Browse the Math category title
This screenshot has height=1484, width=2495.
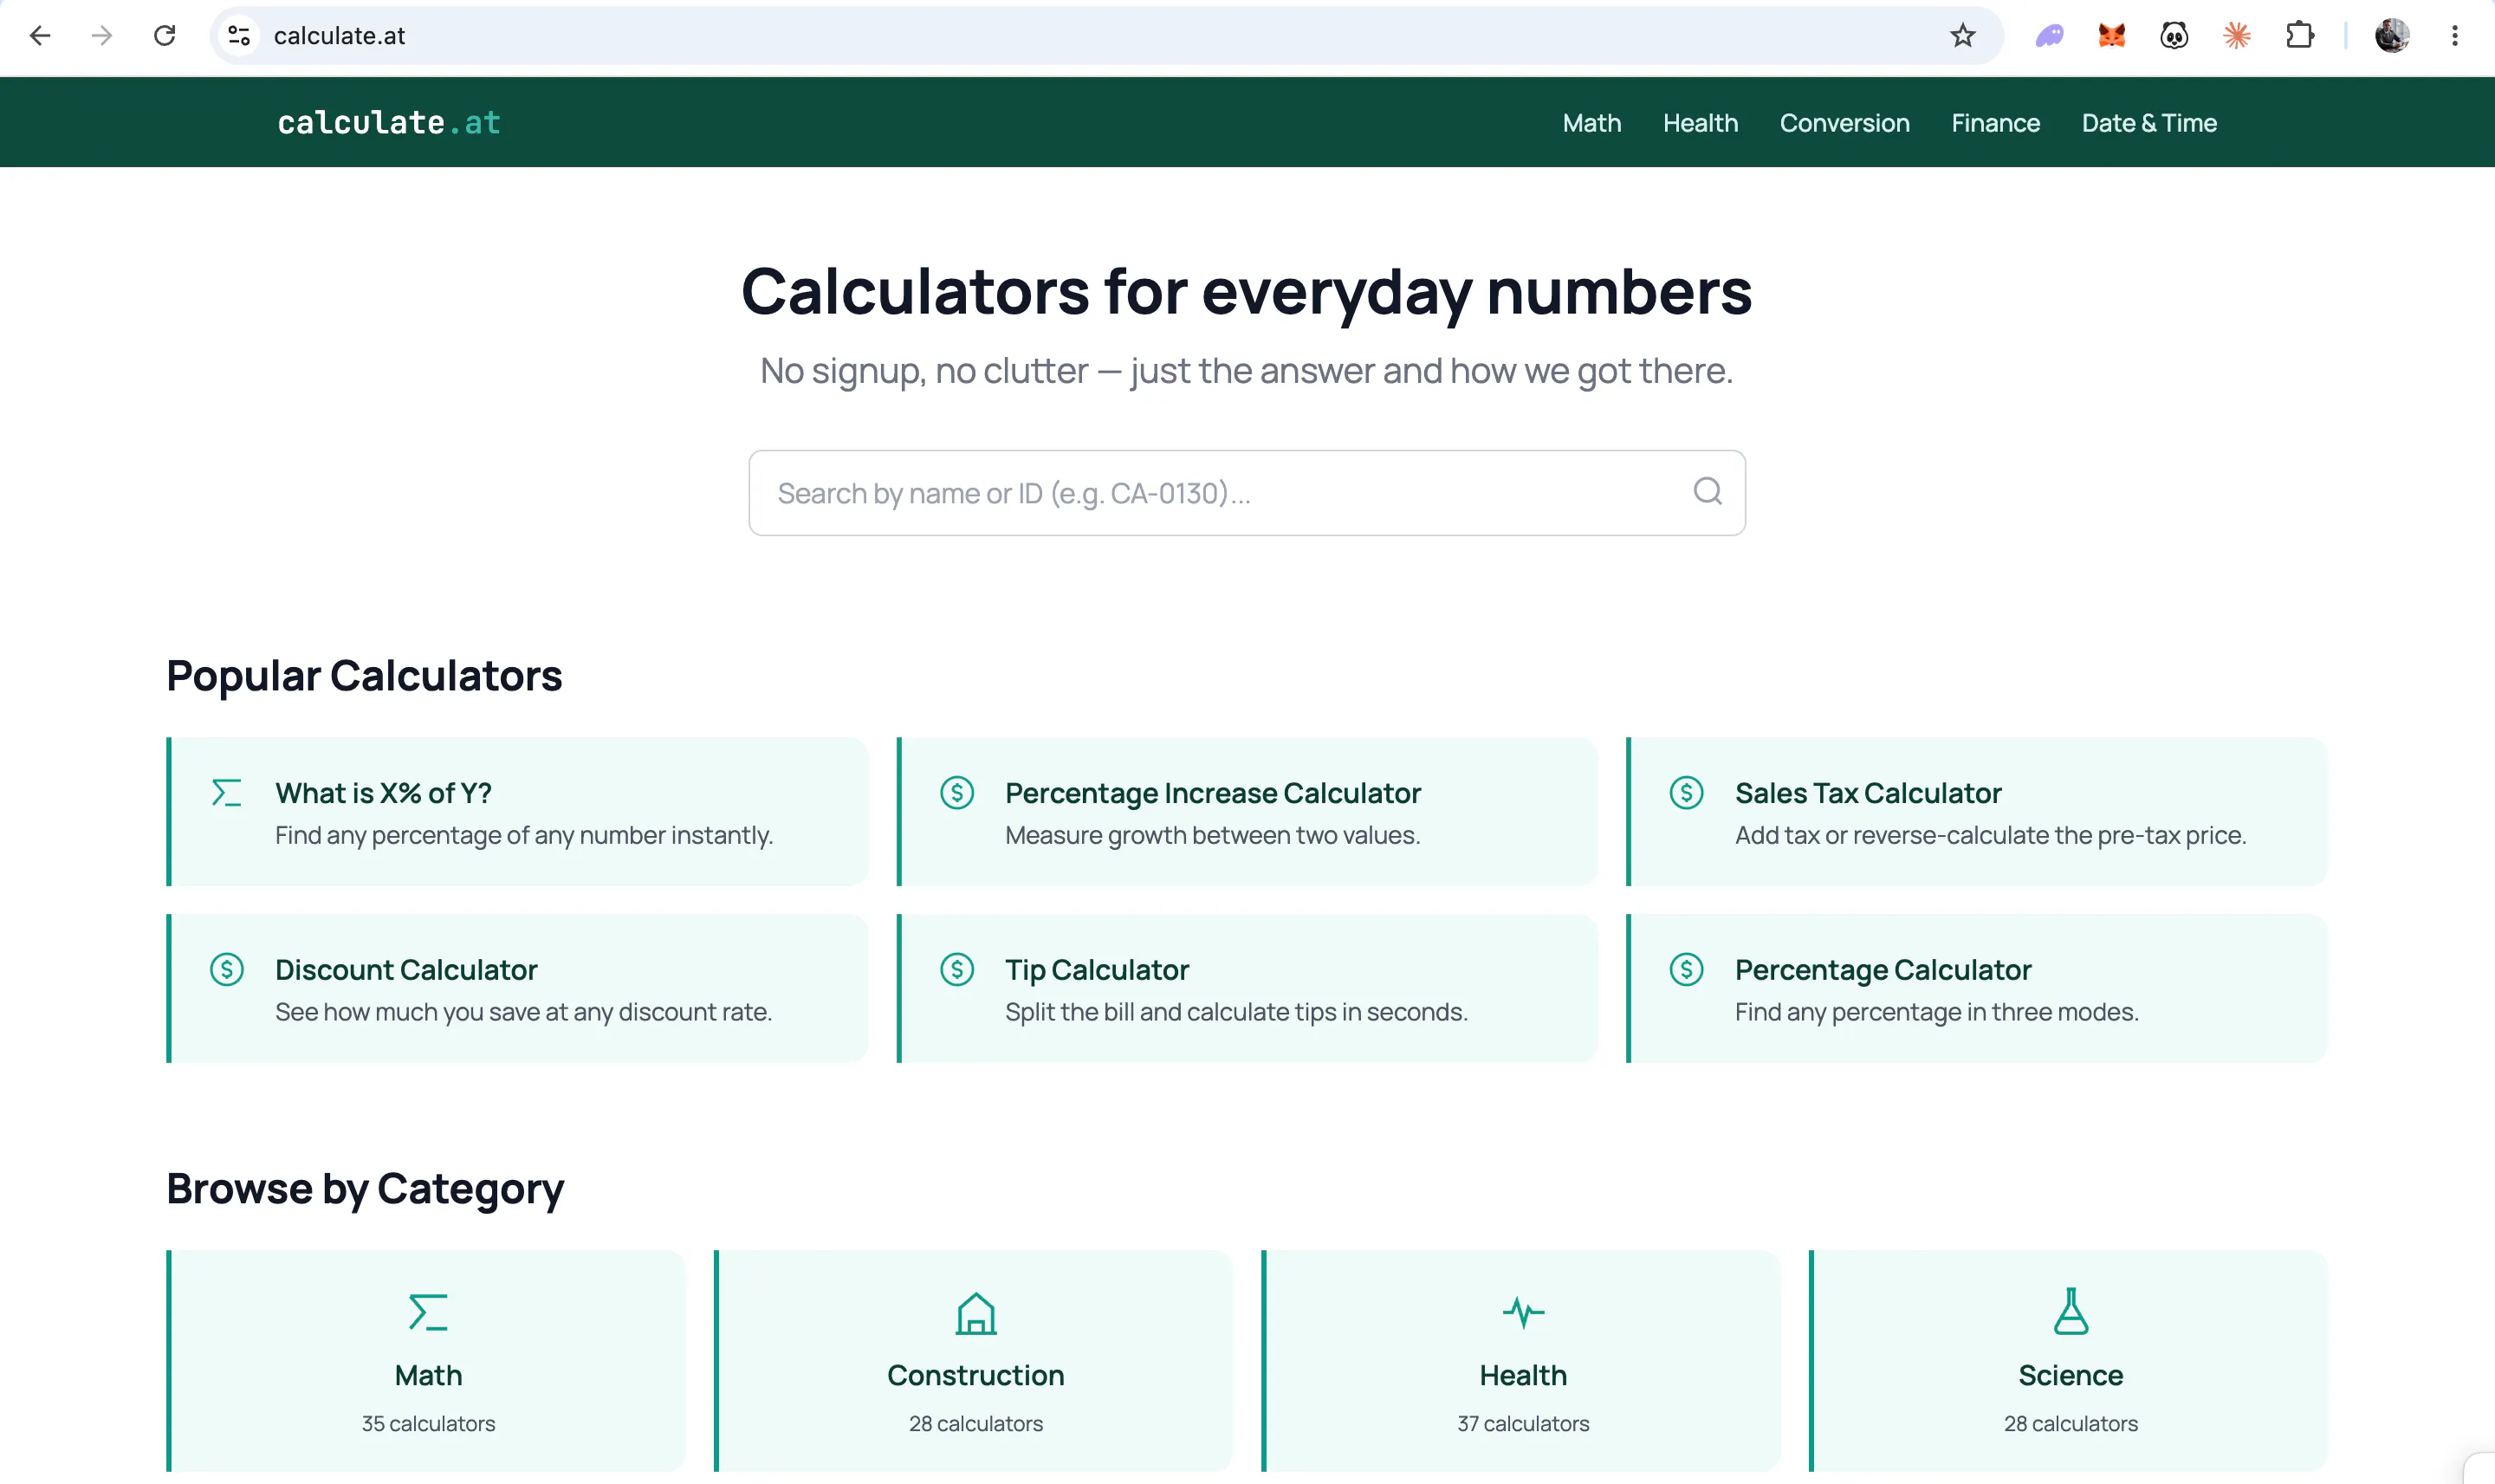click(428, 1375)
